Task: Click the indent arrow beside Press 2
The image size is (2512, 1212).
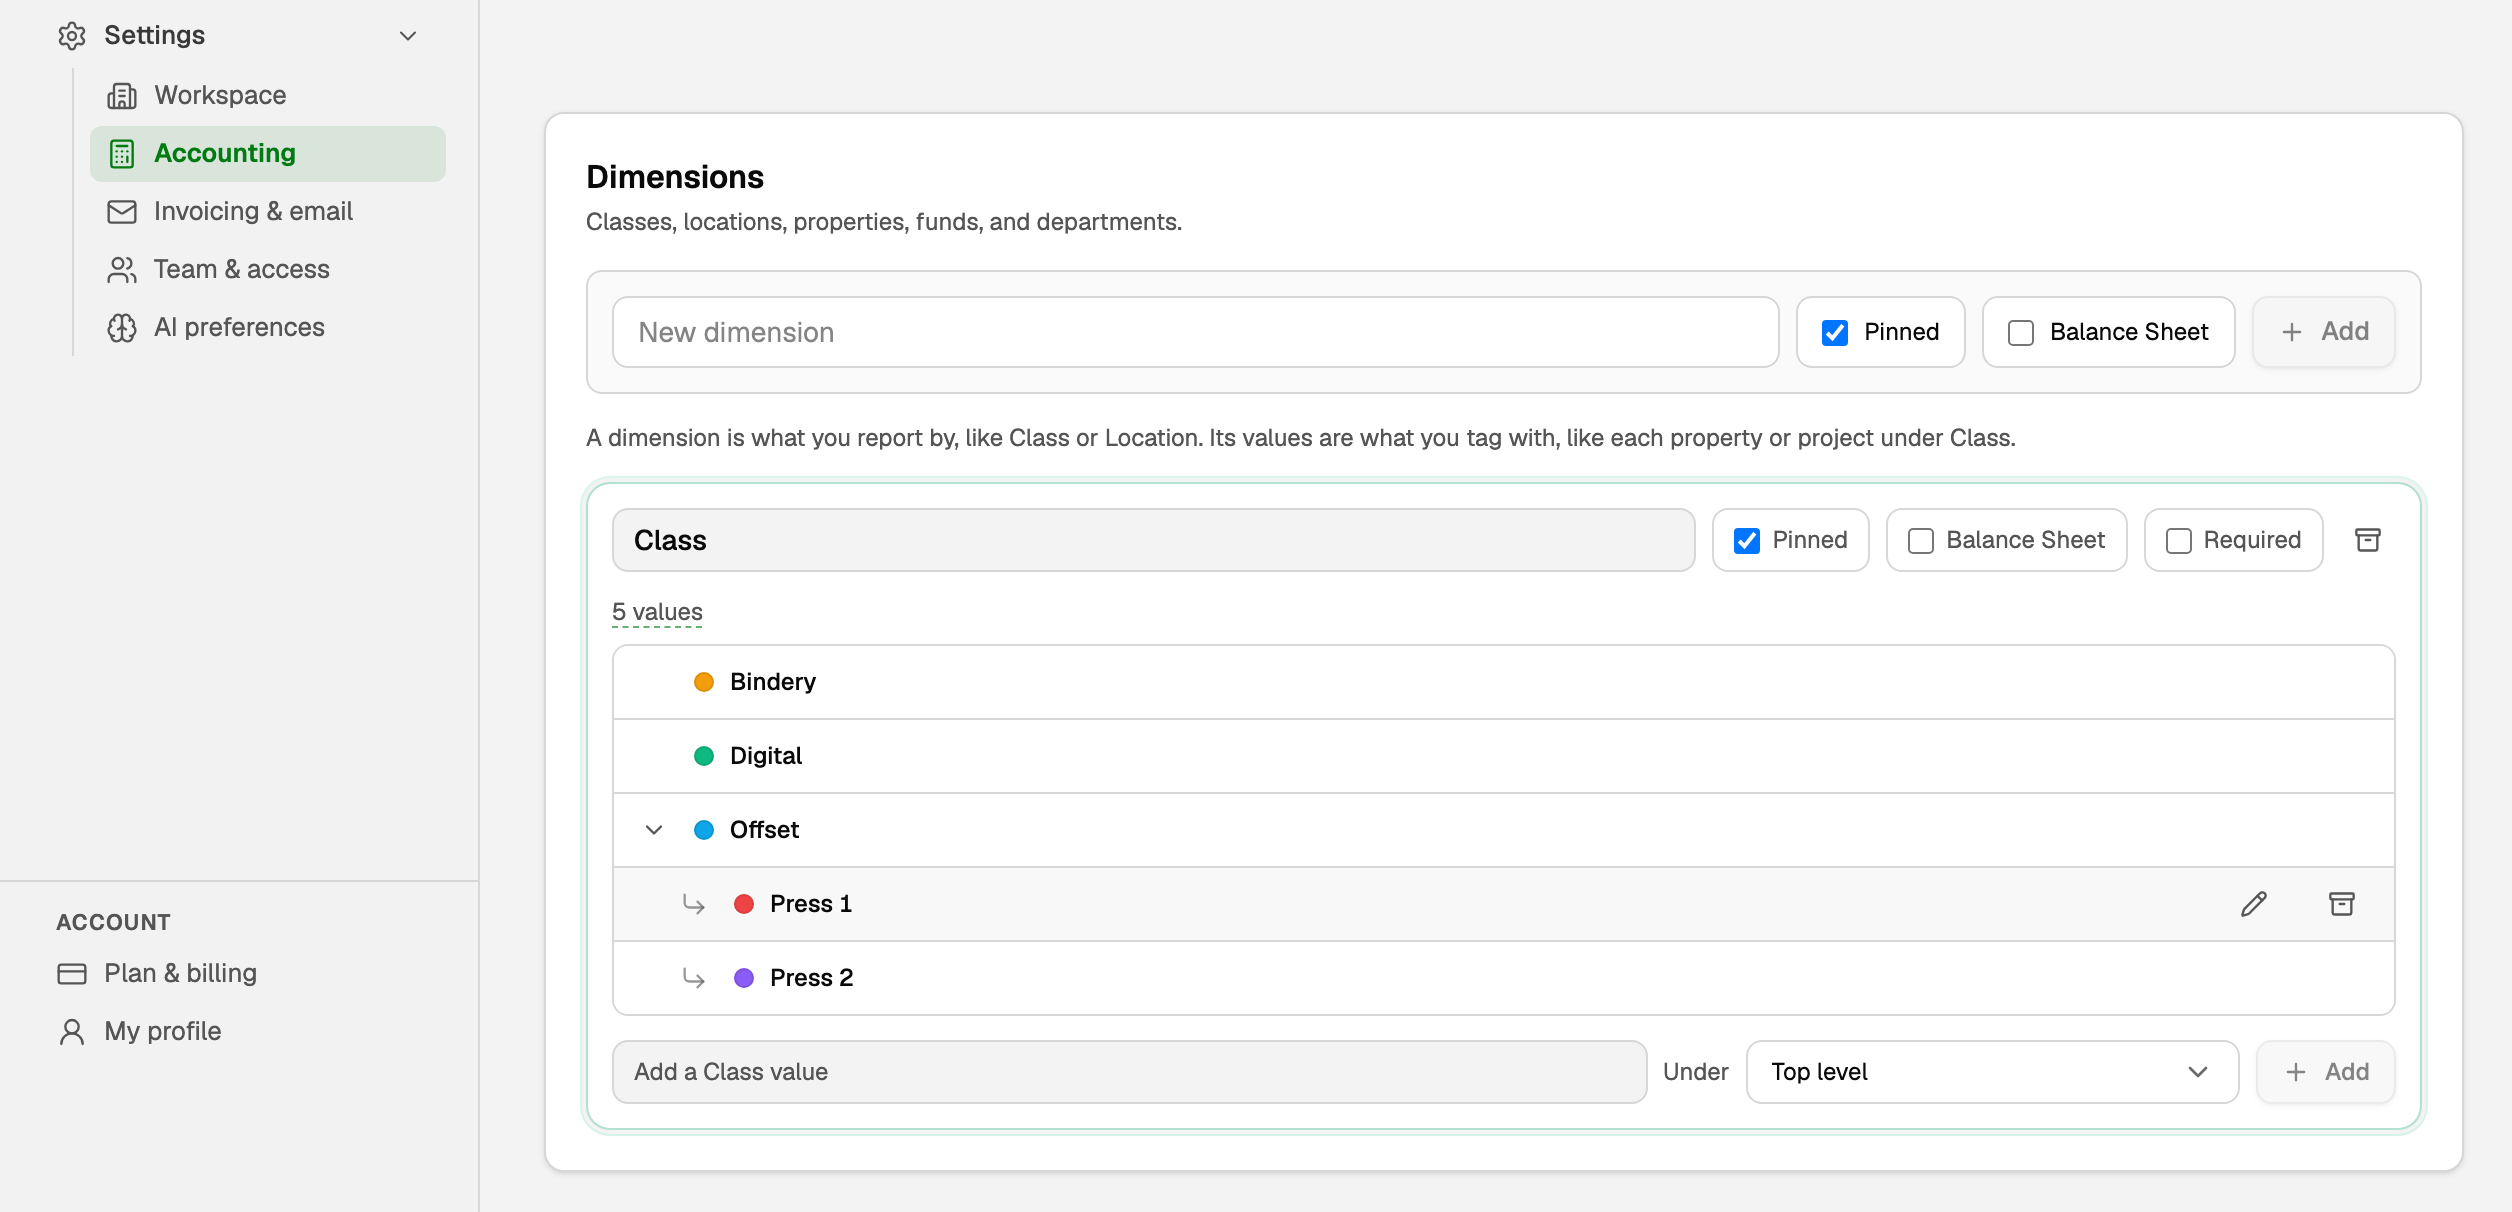Action: pyautogui.click(x=693, y=979)
